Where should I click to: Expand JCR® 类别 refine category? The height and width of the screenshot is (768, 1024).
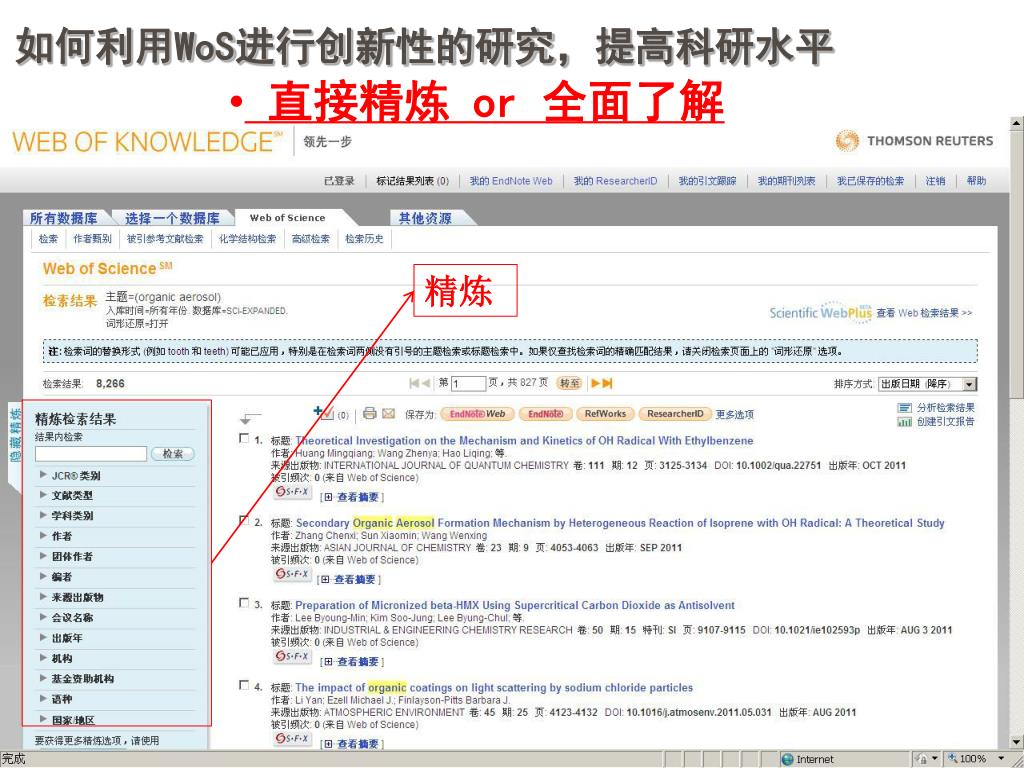coord(43,475)
